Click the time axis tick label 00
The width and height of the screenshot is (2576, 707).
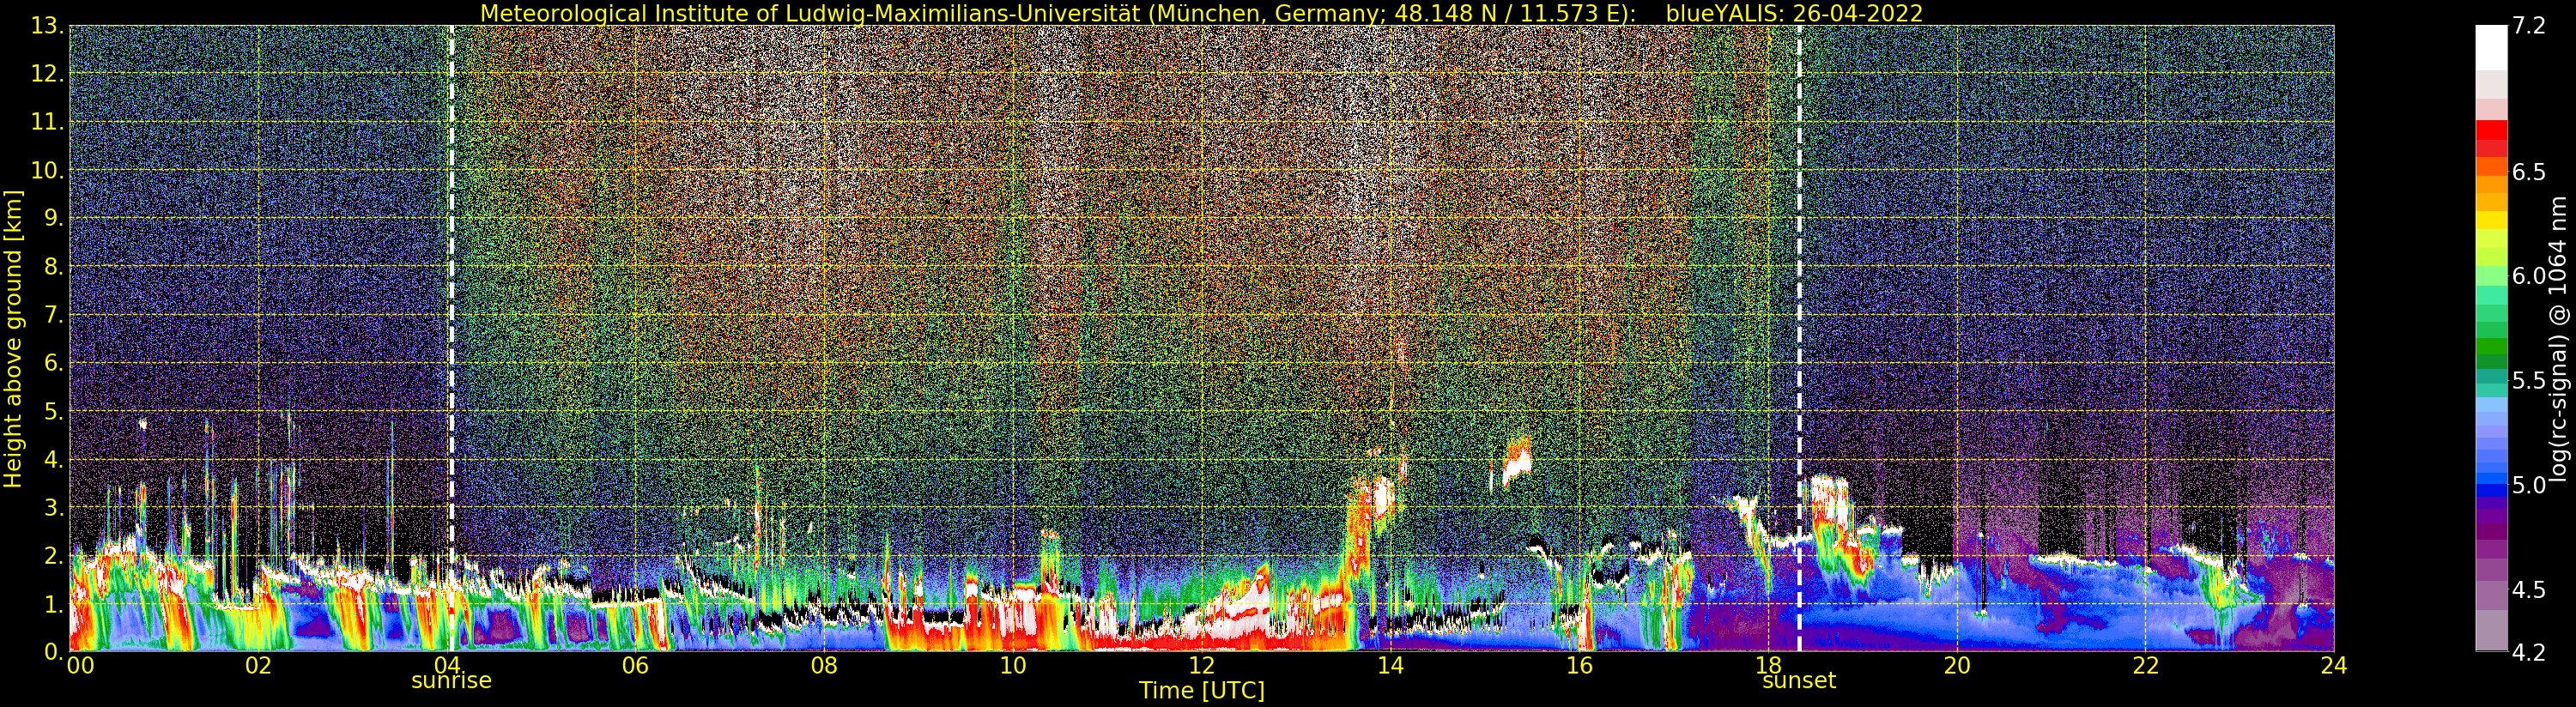[x=80, y=666]
